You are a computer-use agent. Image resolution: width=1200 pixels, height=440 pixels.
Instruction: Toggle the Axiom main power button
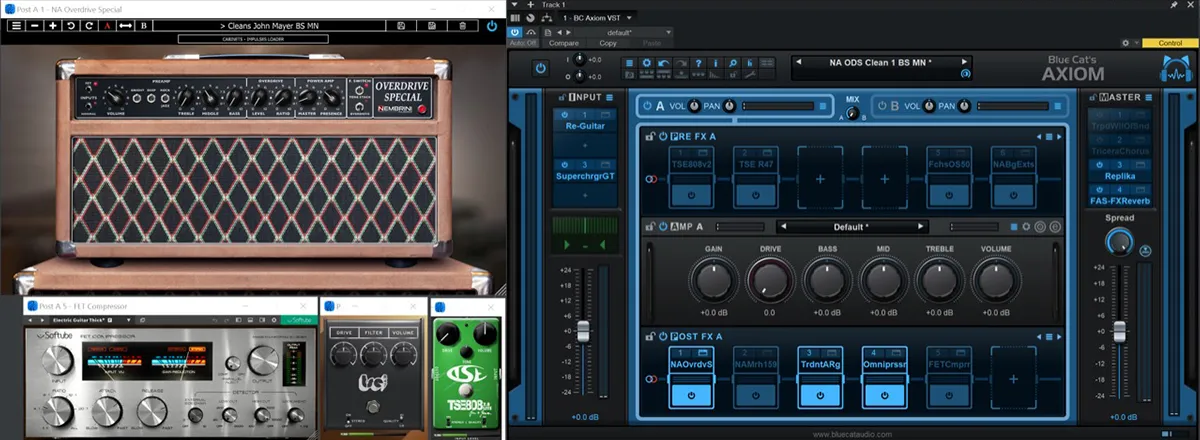pos(541,68)
